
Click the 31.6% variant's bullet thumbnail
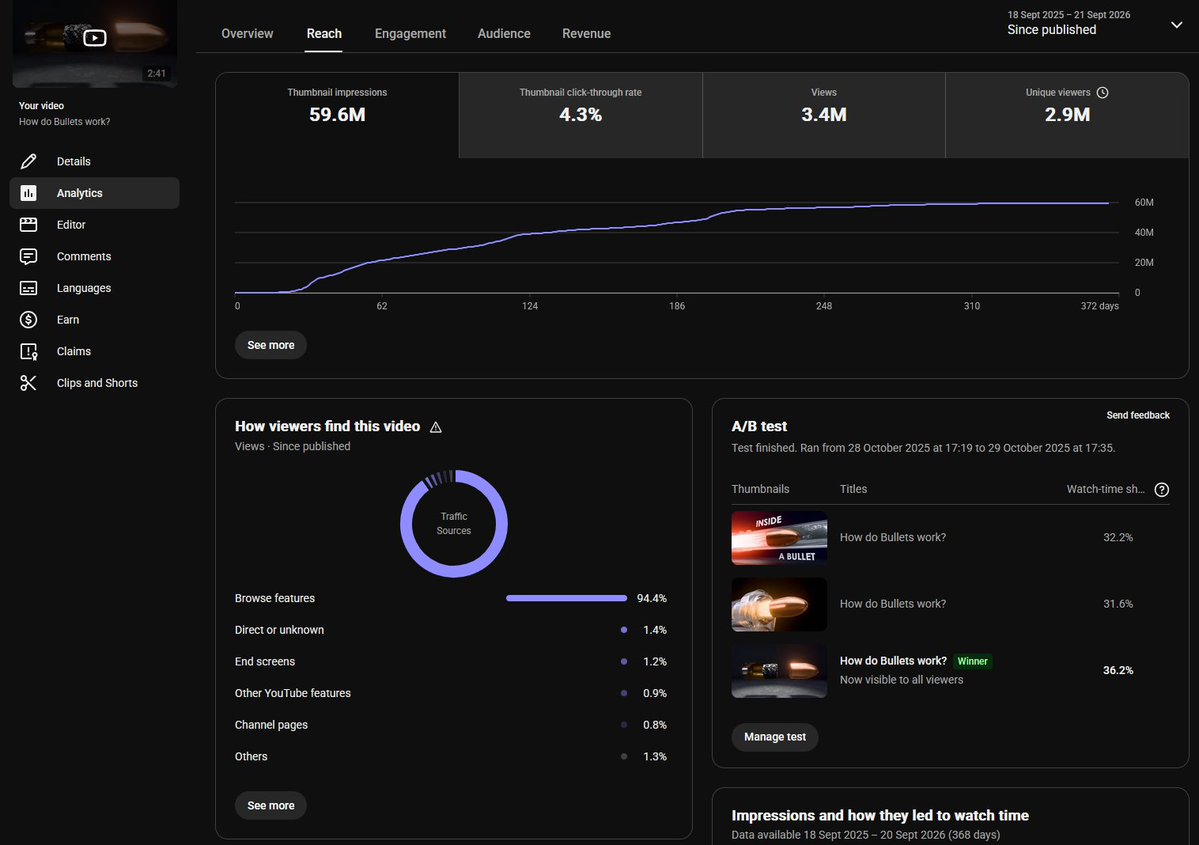tap(779, 604)
